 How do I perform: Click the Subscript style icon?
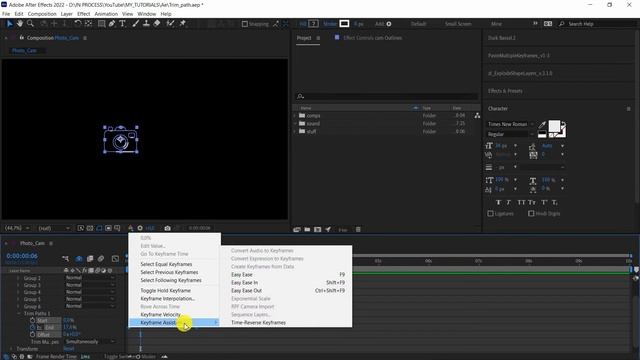tap(555, 202)
